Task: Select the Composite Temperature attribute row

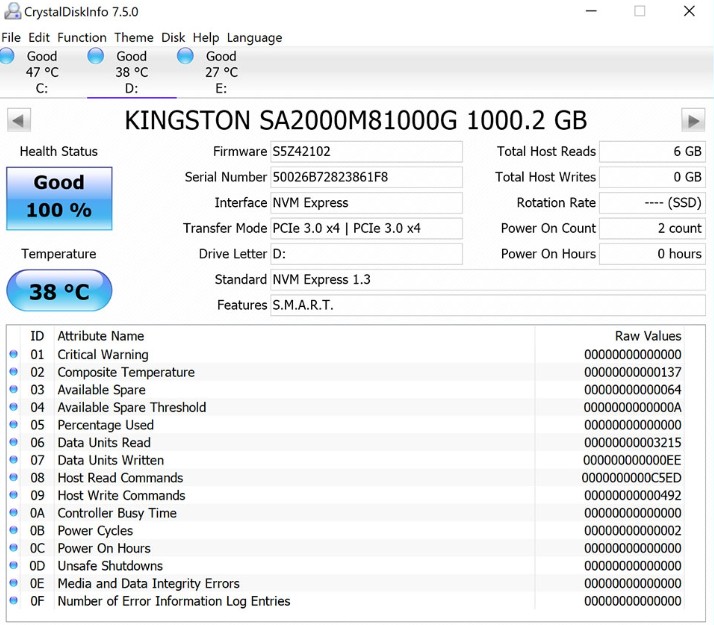Action: [126, 372]
